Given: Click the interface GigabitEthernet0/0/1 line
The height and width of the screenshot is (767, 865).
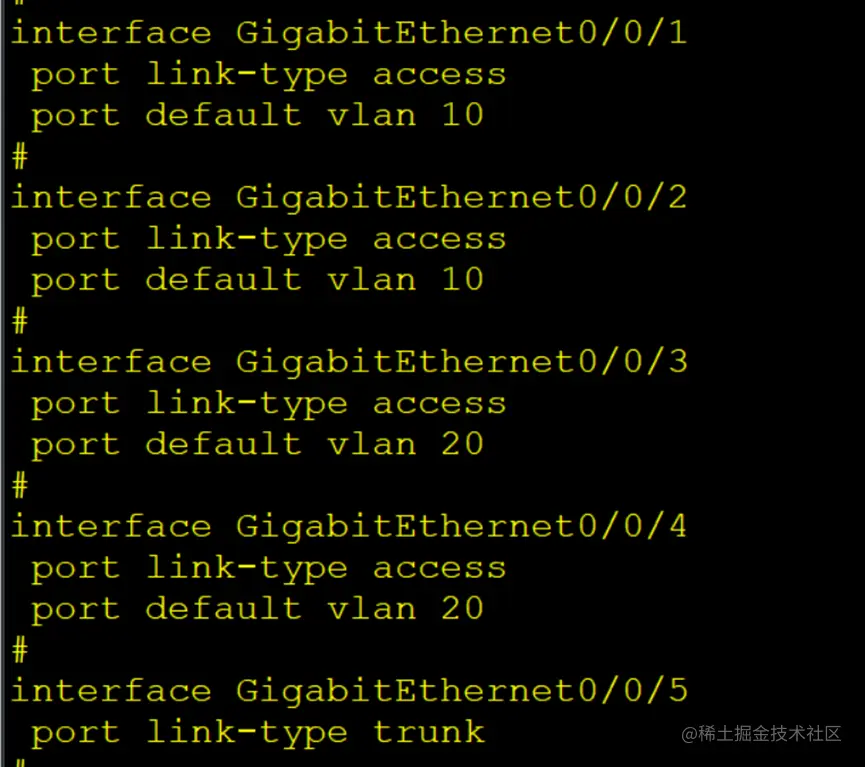Looking at the screenshot, I should coord(349,33).
